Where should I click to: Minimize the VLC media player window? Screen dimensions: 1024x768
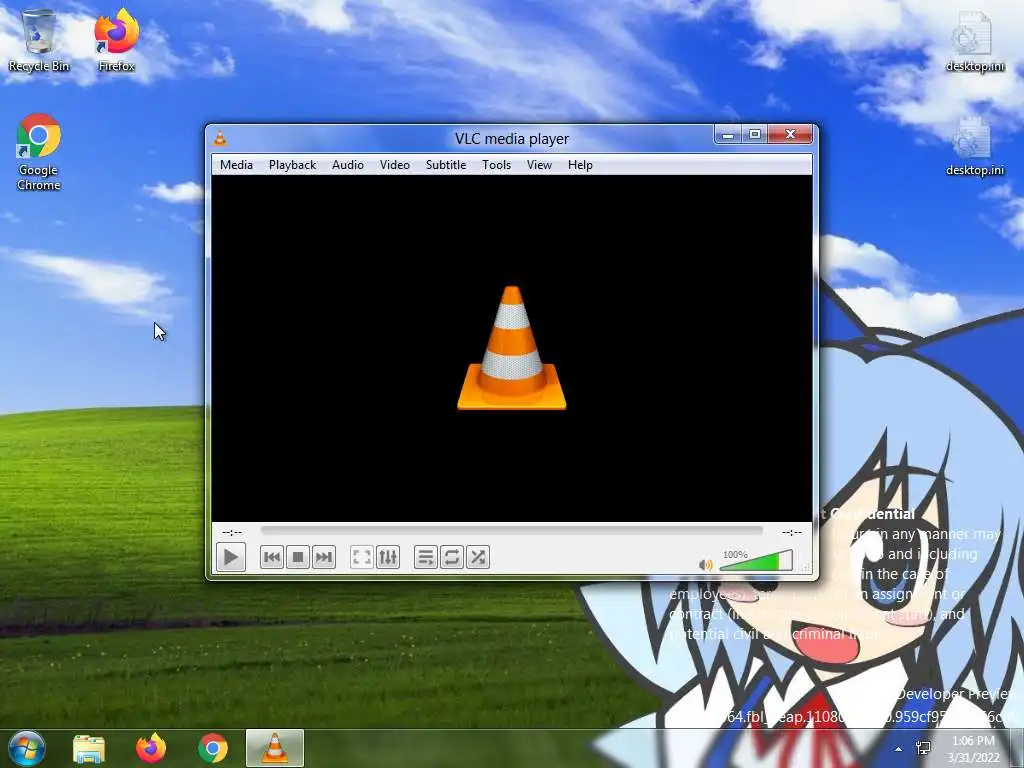point(728,135)
